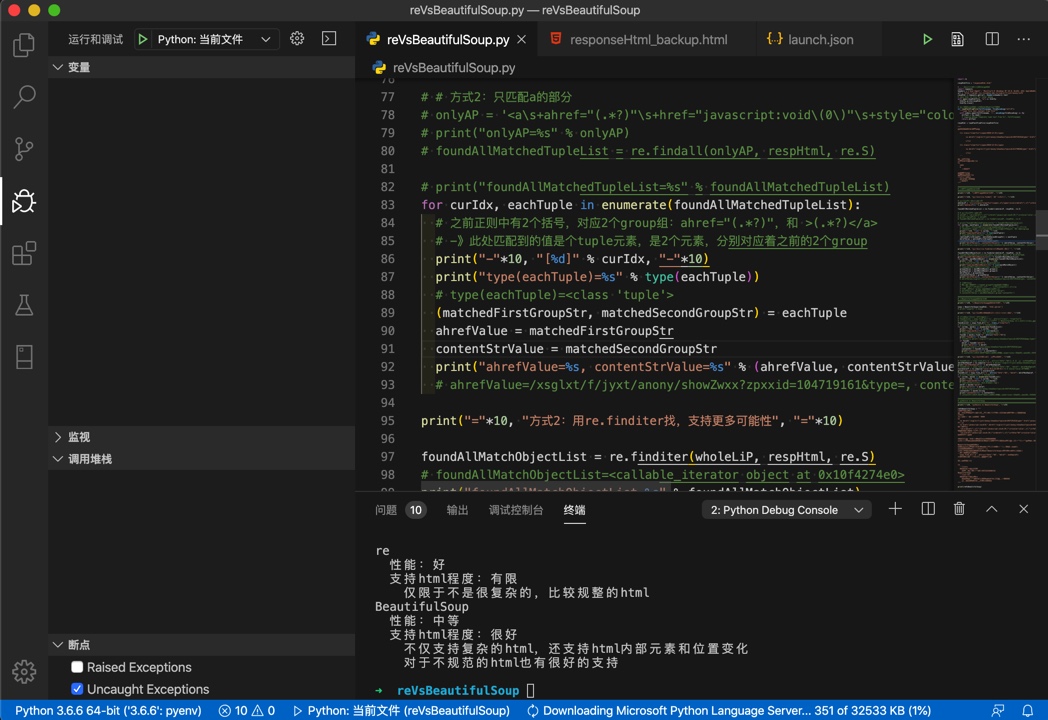
Task: Click line number 97 in the gutter
Action: 388,457
